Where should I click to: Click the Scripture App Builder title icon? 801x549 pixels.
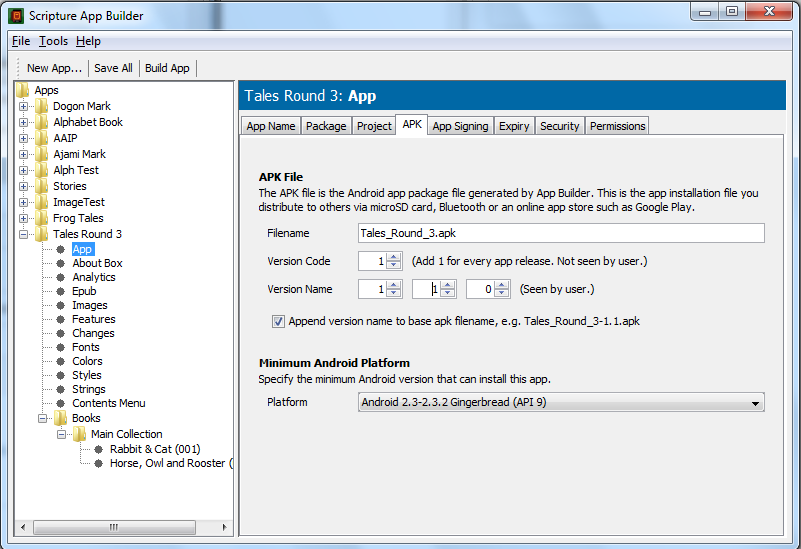[16, 15]
